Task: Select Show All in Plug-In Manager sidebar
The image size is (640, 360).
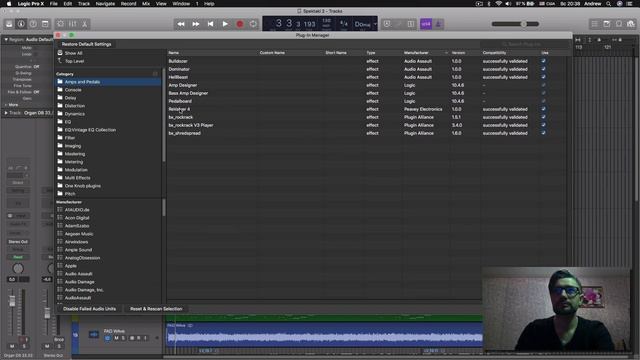Action: 73,53
